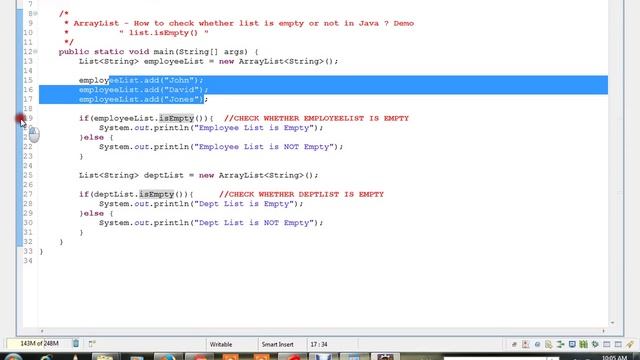Click the employeeList.add("John") line
Image resolution: width=640 pixels, height=360 pixels.
coord(141,80)
